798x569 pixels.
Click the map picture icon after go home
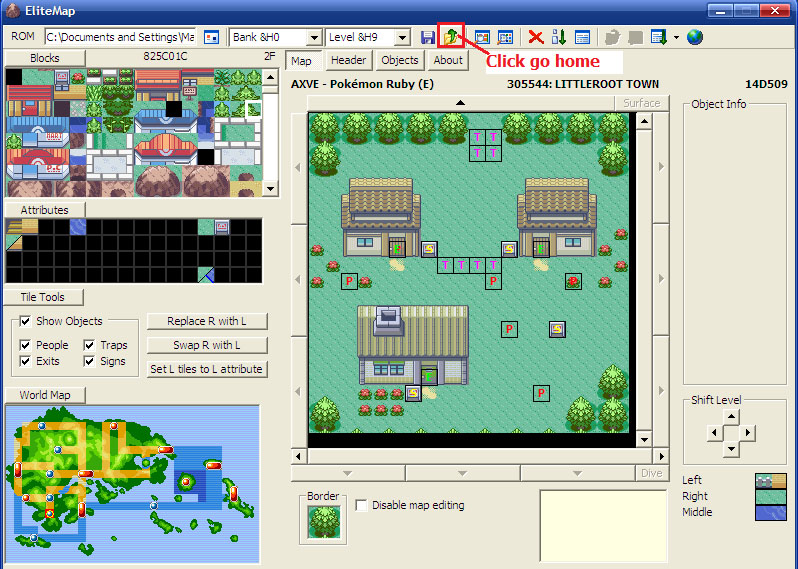coord(482,37)
